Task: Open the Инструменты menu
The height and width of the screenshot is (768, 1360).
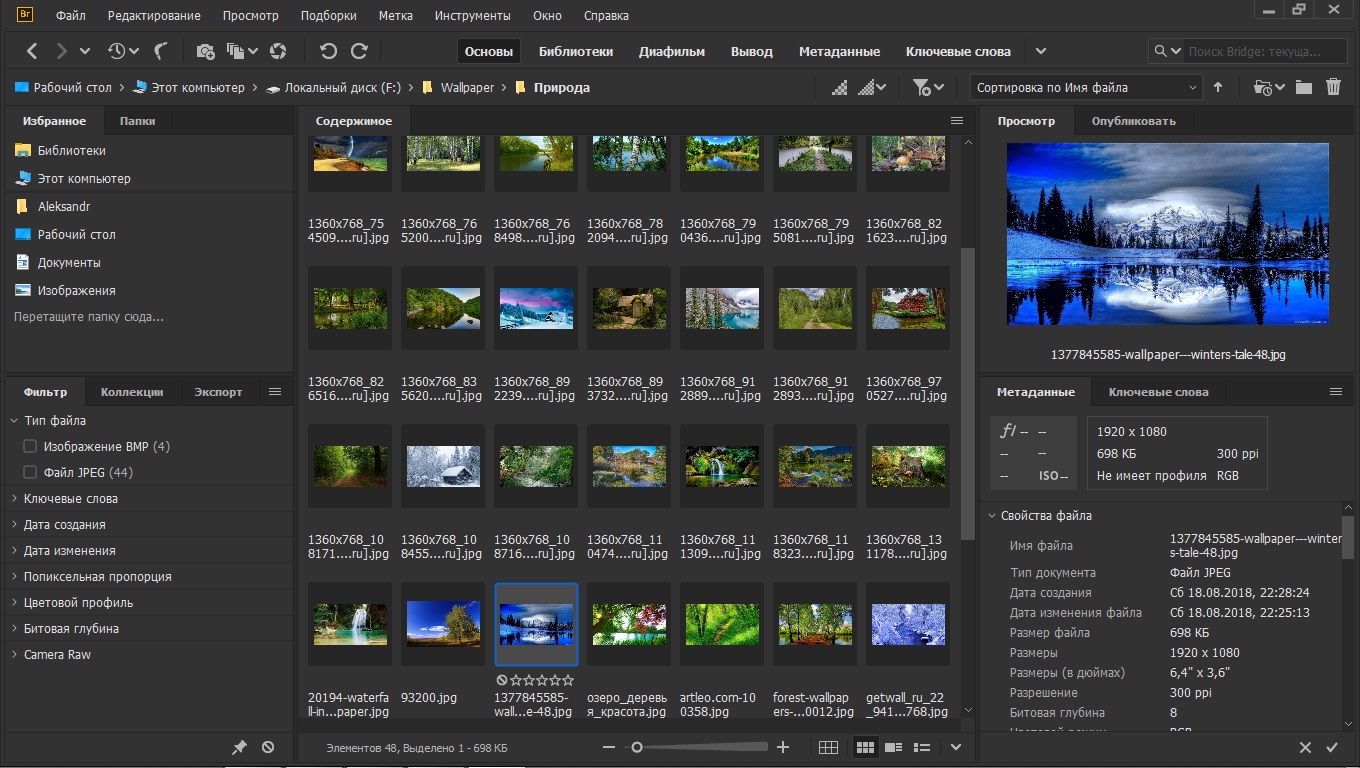Action: (472, 16)
